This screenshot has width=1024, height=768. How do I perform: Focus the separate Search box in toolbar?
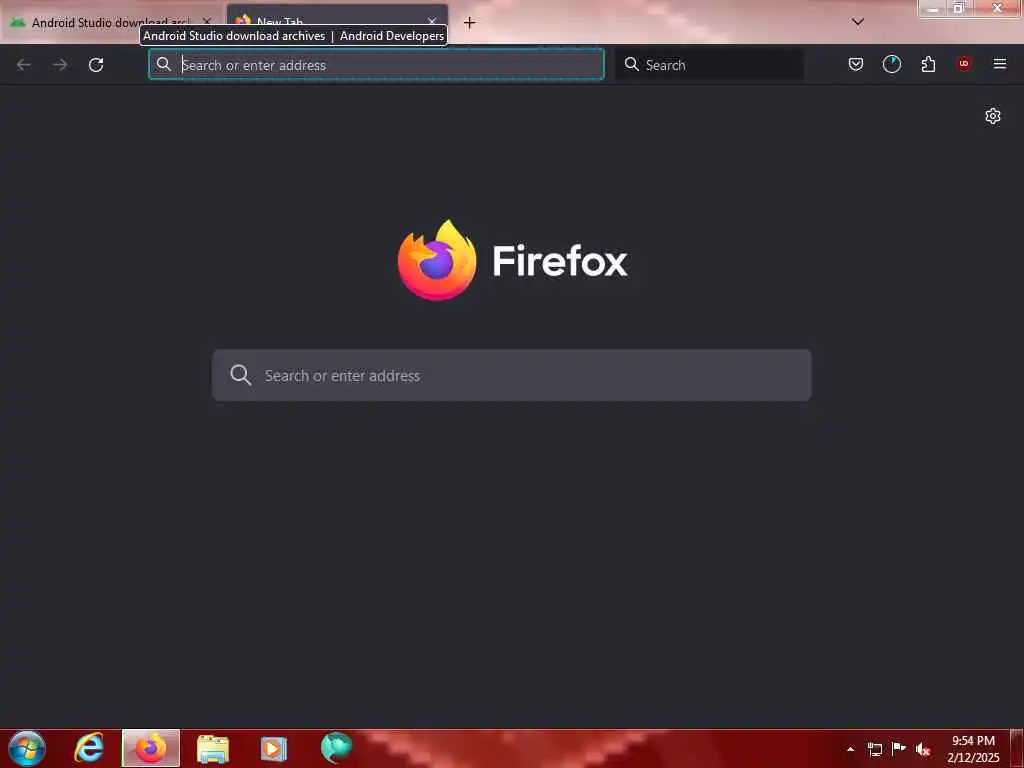710,65
